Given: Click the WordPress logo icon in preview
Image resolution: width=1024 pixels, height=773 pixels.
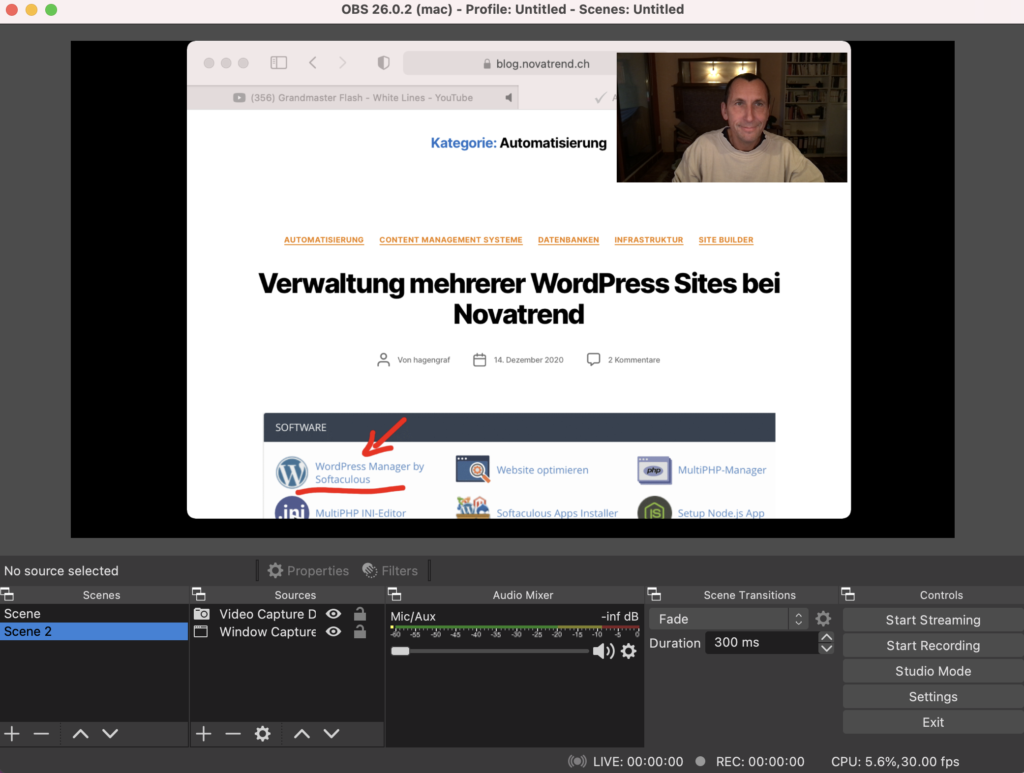Looking at the screenshot, I should tap(291, 473).
